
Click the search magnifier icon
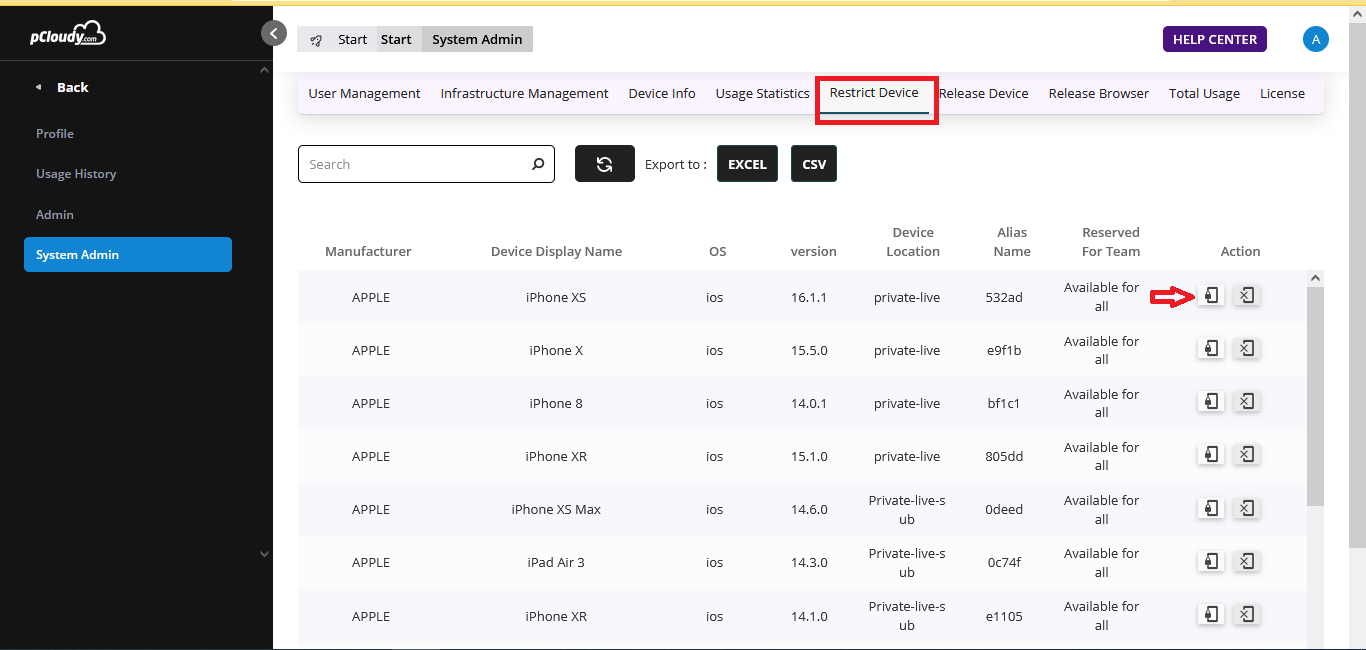coord(538,164)
